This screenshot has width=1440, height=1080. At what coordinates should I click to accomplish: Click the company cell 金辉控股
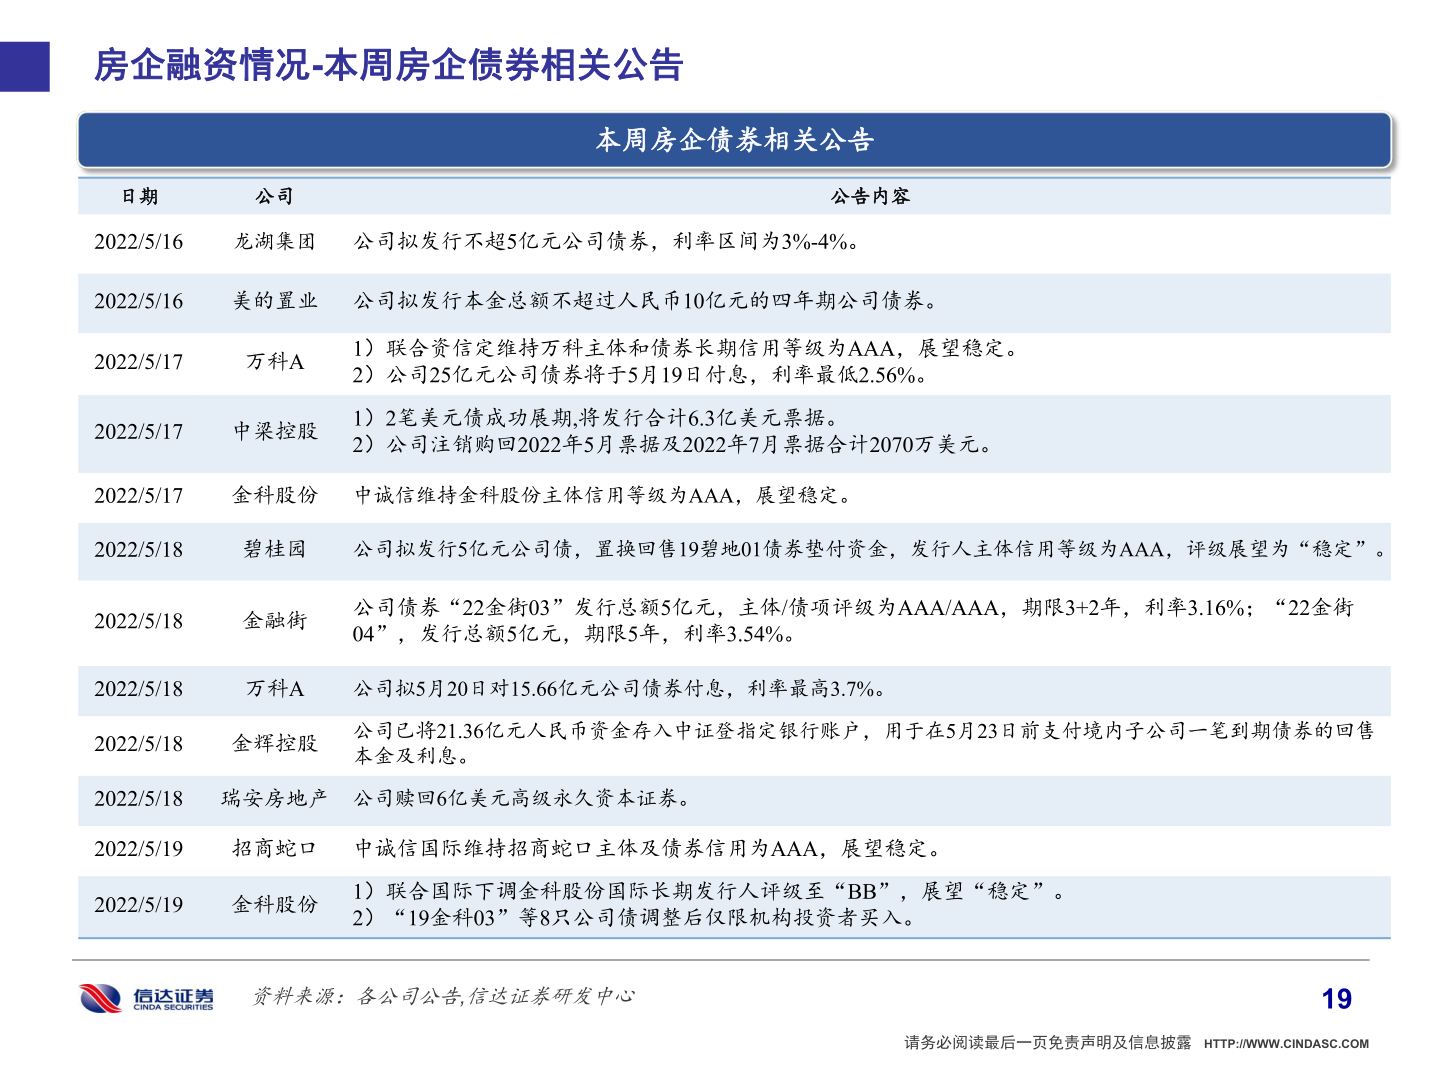coord(275,744)
